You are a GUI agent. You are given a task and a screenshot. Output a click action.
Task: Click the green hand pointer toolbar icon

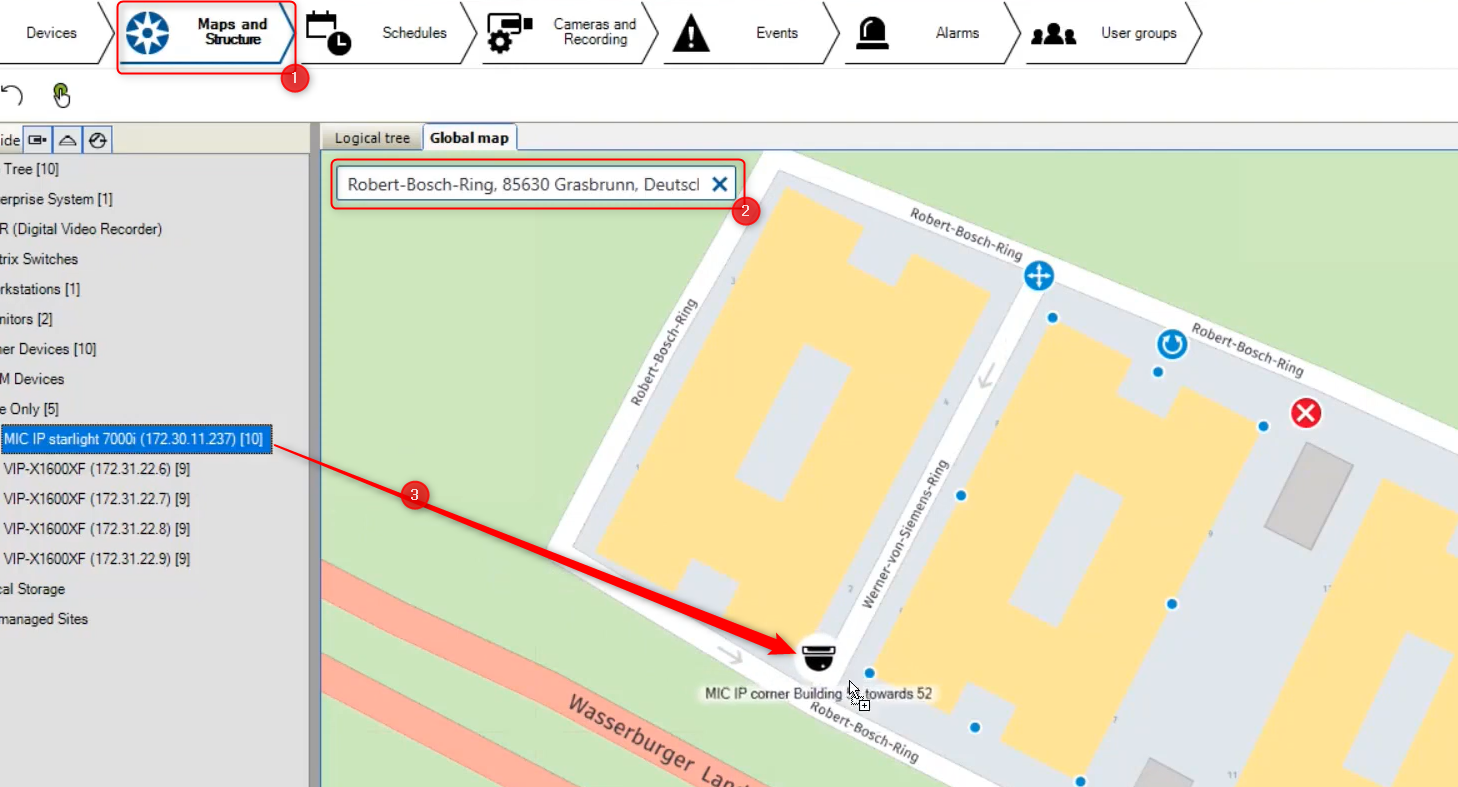tap(62, 95)
